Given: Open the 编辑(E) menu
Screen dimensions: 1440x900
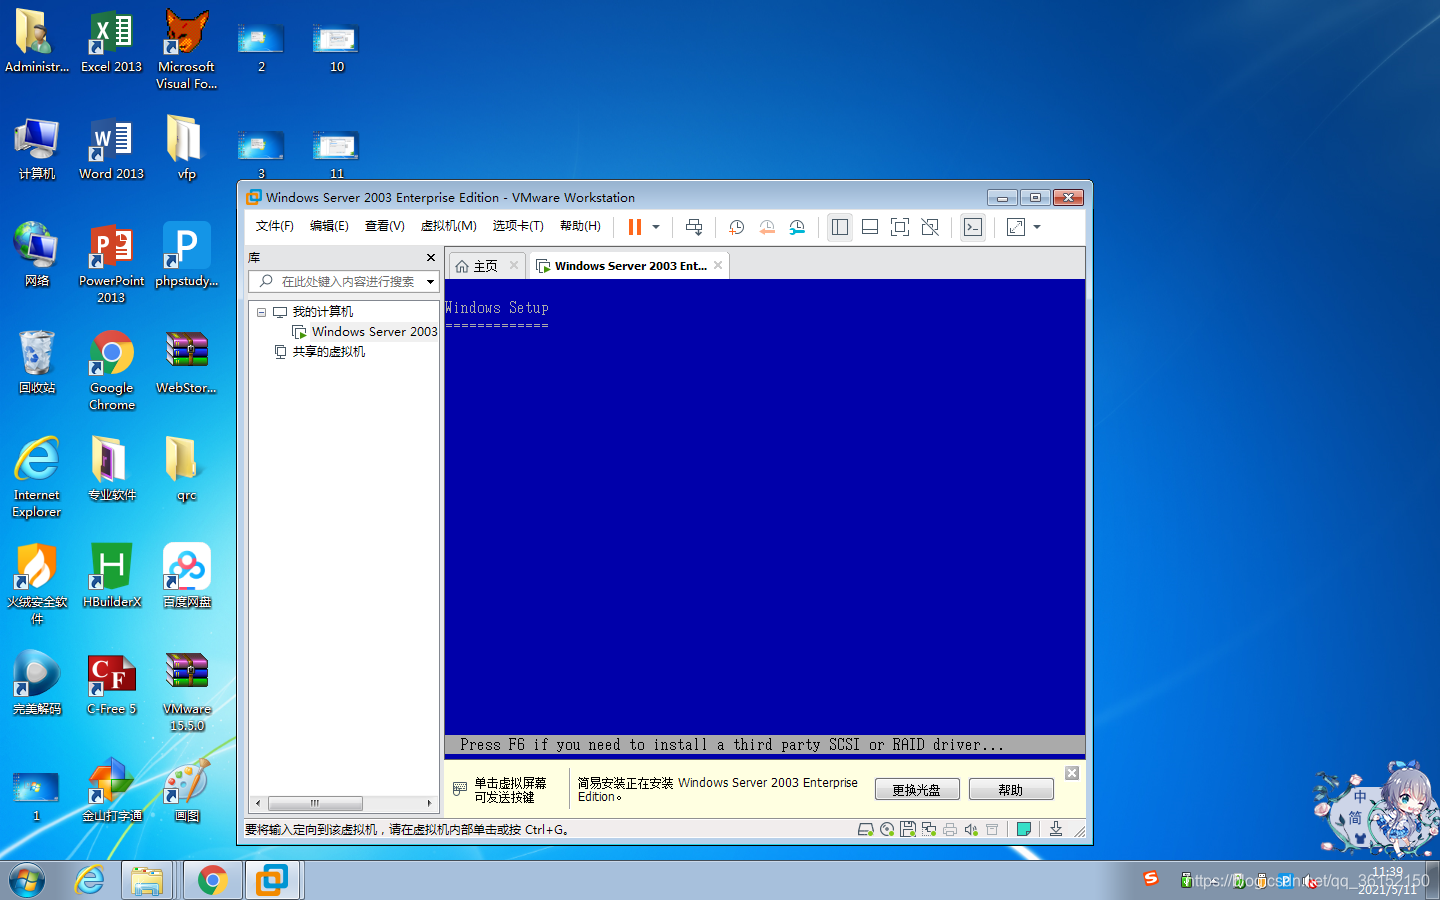Looking at the screenshot, I should coord(329,226).
